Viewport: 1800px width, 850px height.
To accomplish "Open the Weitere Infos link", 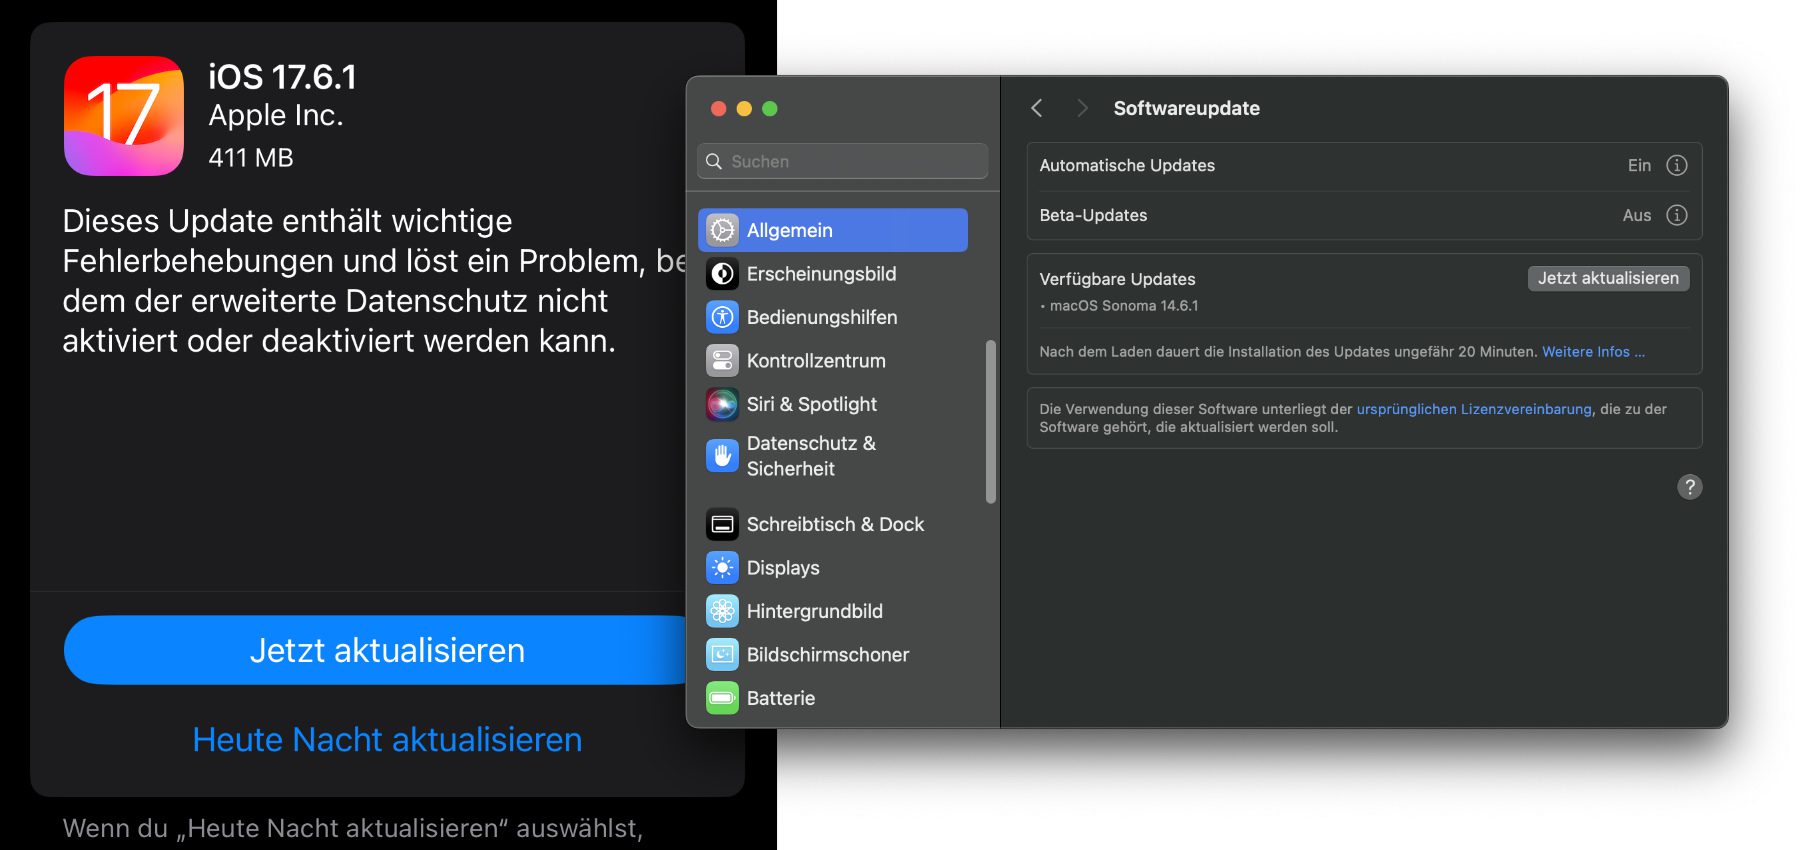I will pos(1592,352).
